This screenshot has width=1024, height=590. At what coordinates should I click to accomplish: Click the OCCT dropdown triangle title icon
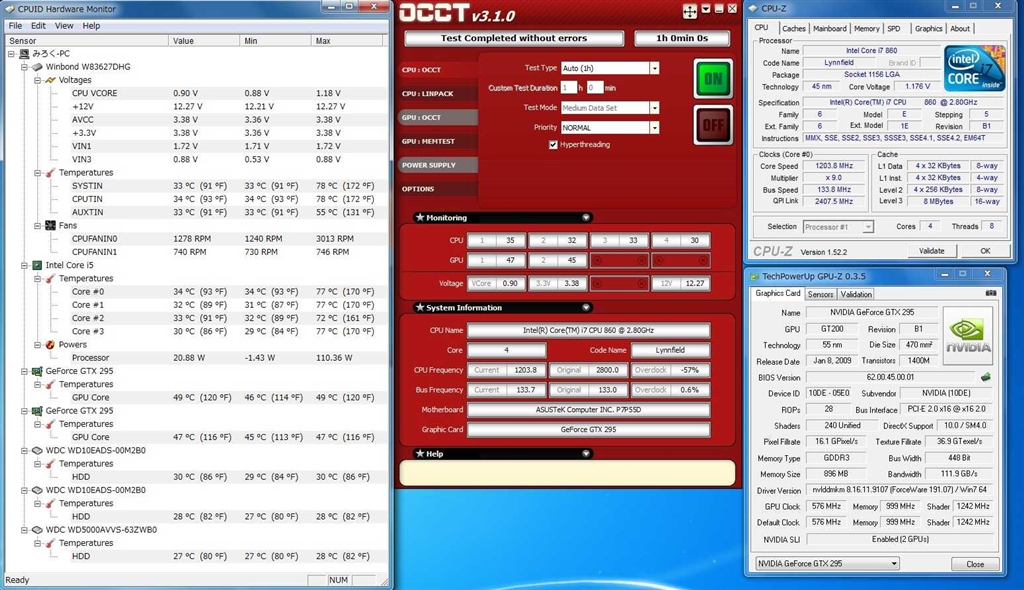(705, 9)
